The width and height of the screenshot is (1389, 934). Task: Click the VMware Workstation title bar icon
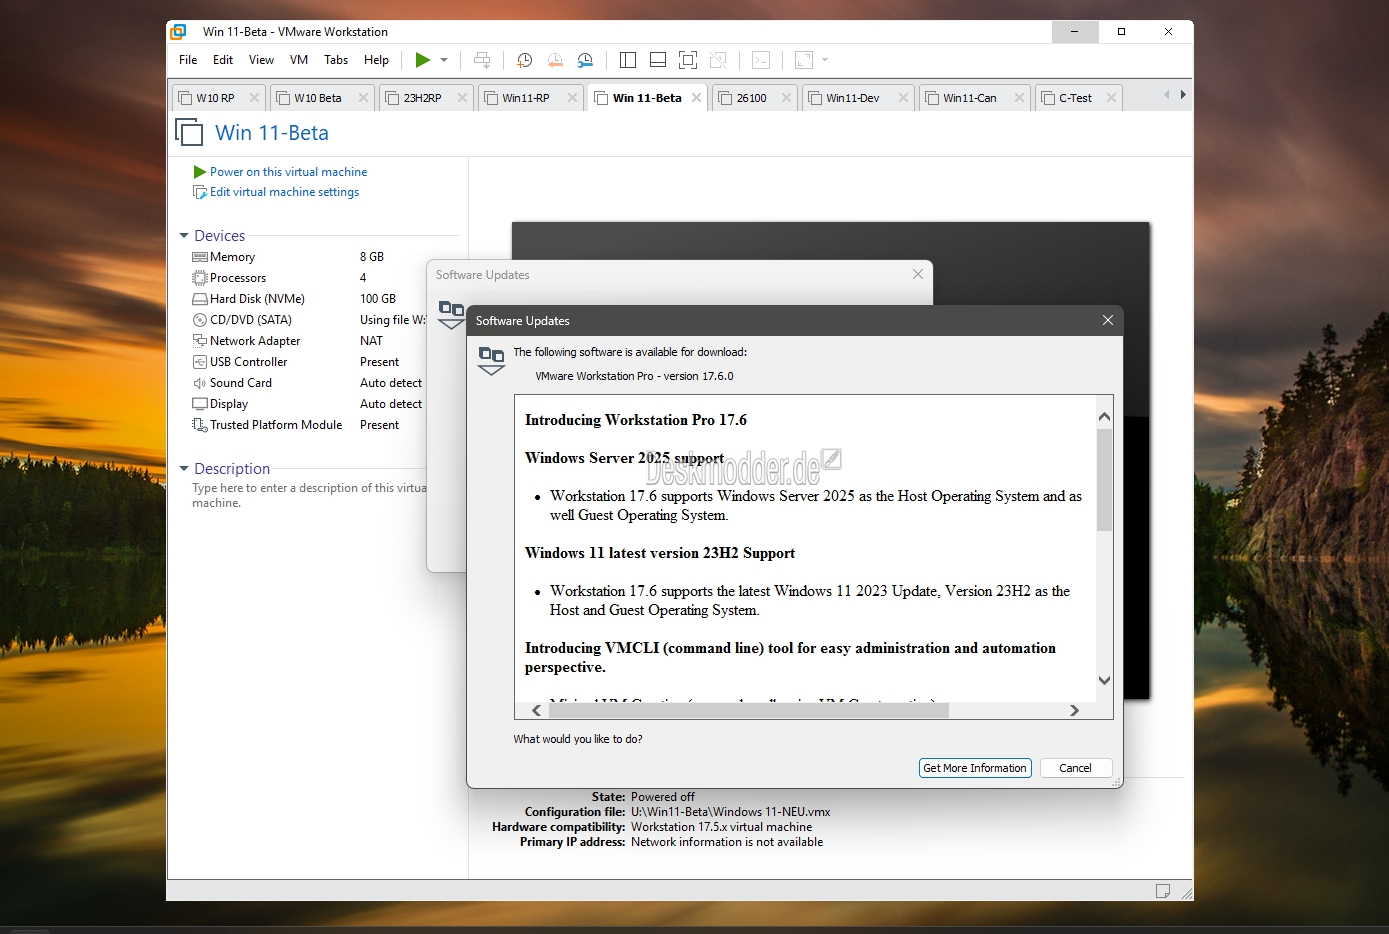pyautogui.click(x=178, y=32)
